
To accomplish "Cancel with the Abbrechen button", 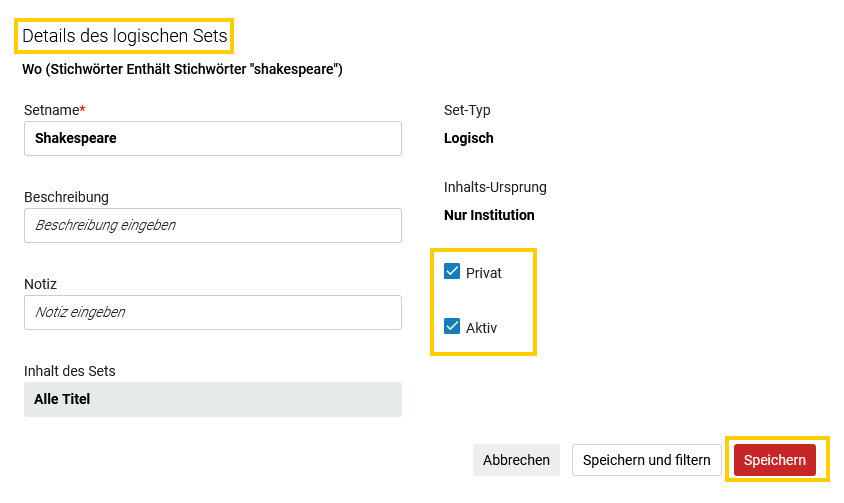I will (516, 460).
